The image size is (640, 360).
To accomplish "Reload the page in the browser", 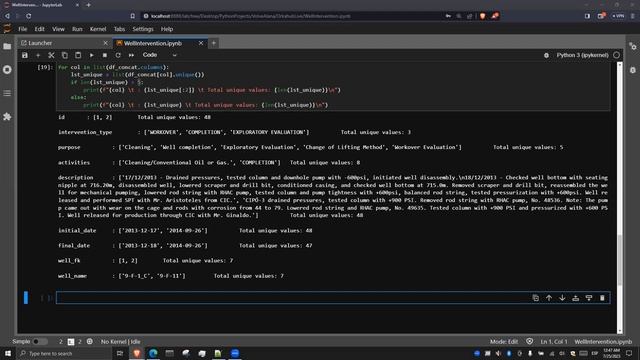I will click(29, 16).
